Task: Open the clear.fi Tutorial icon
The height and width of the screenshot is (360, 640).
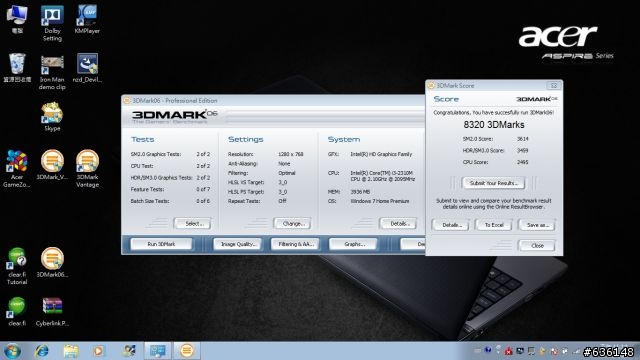Action: [x=17, y=266]
